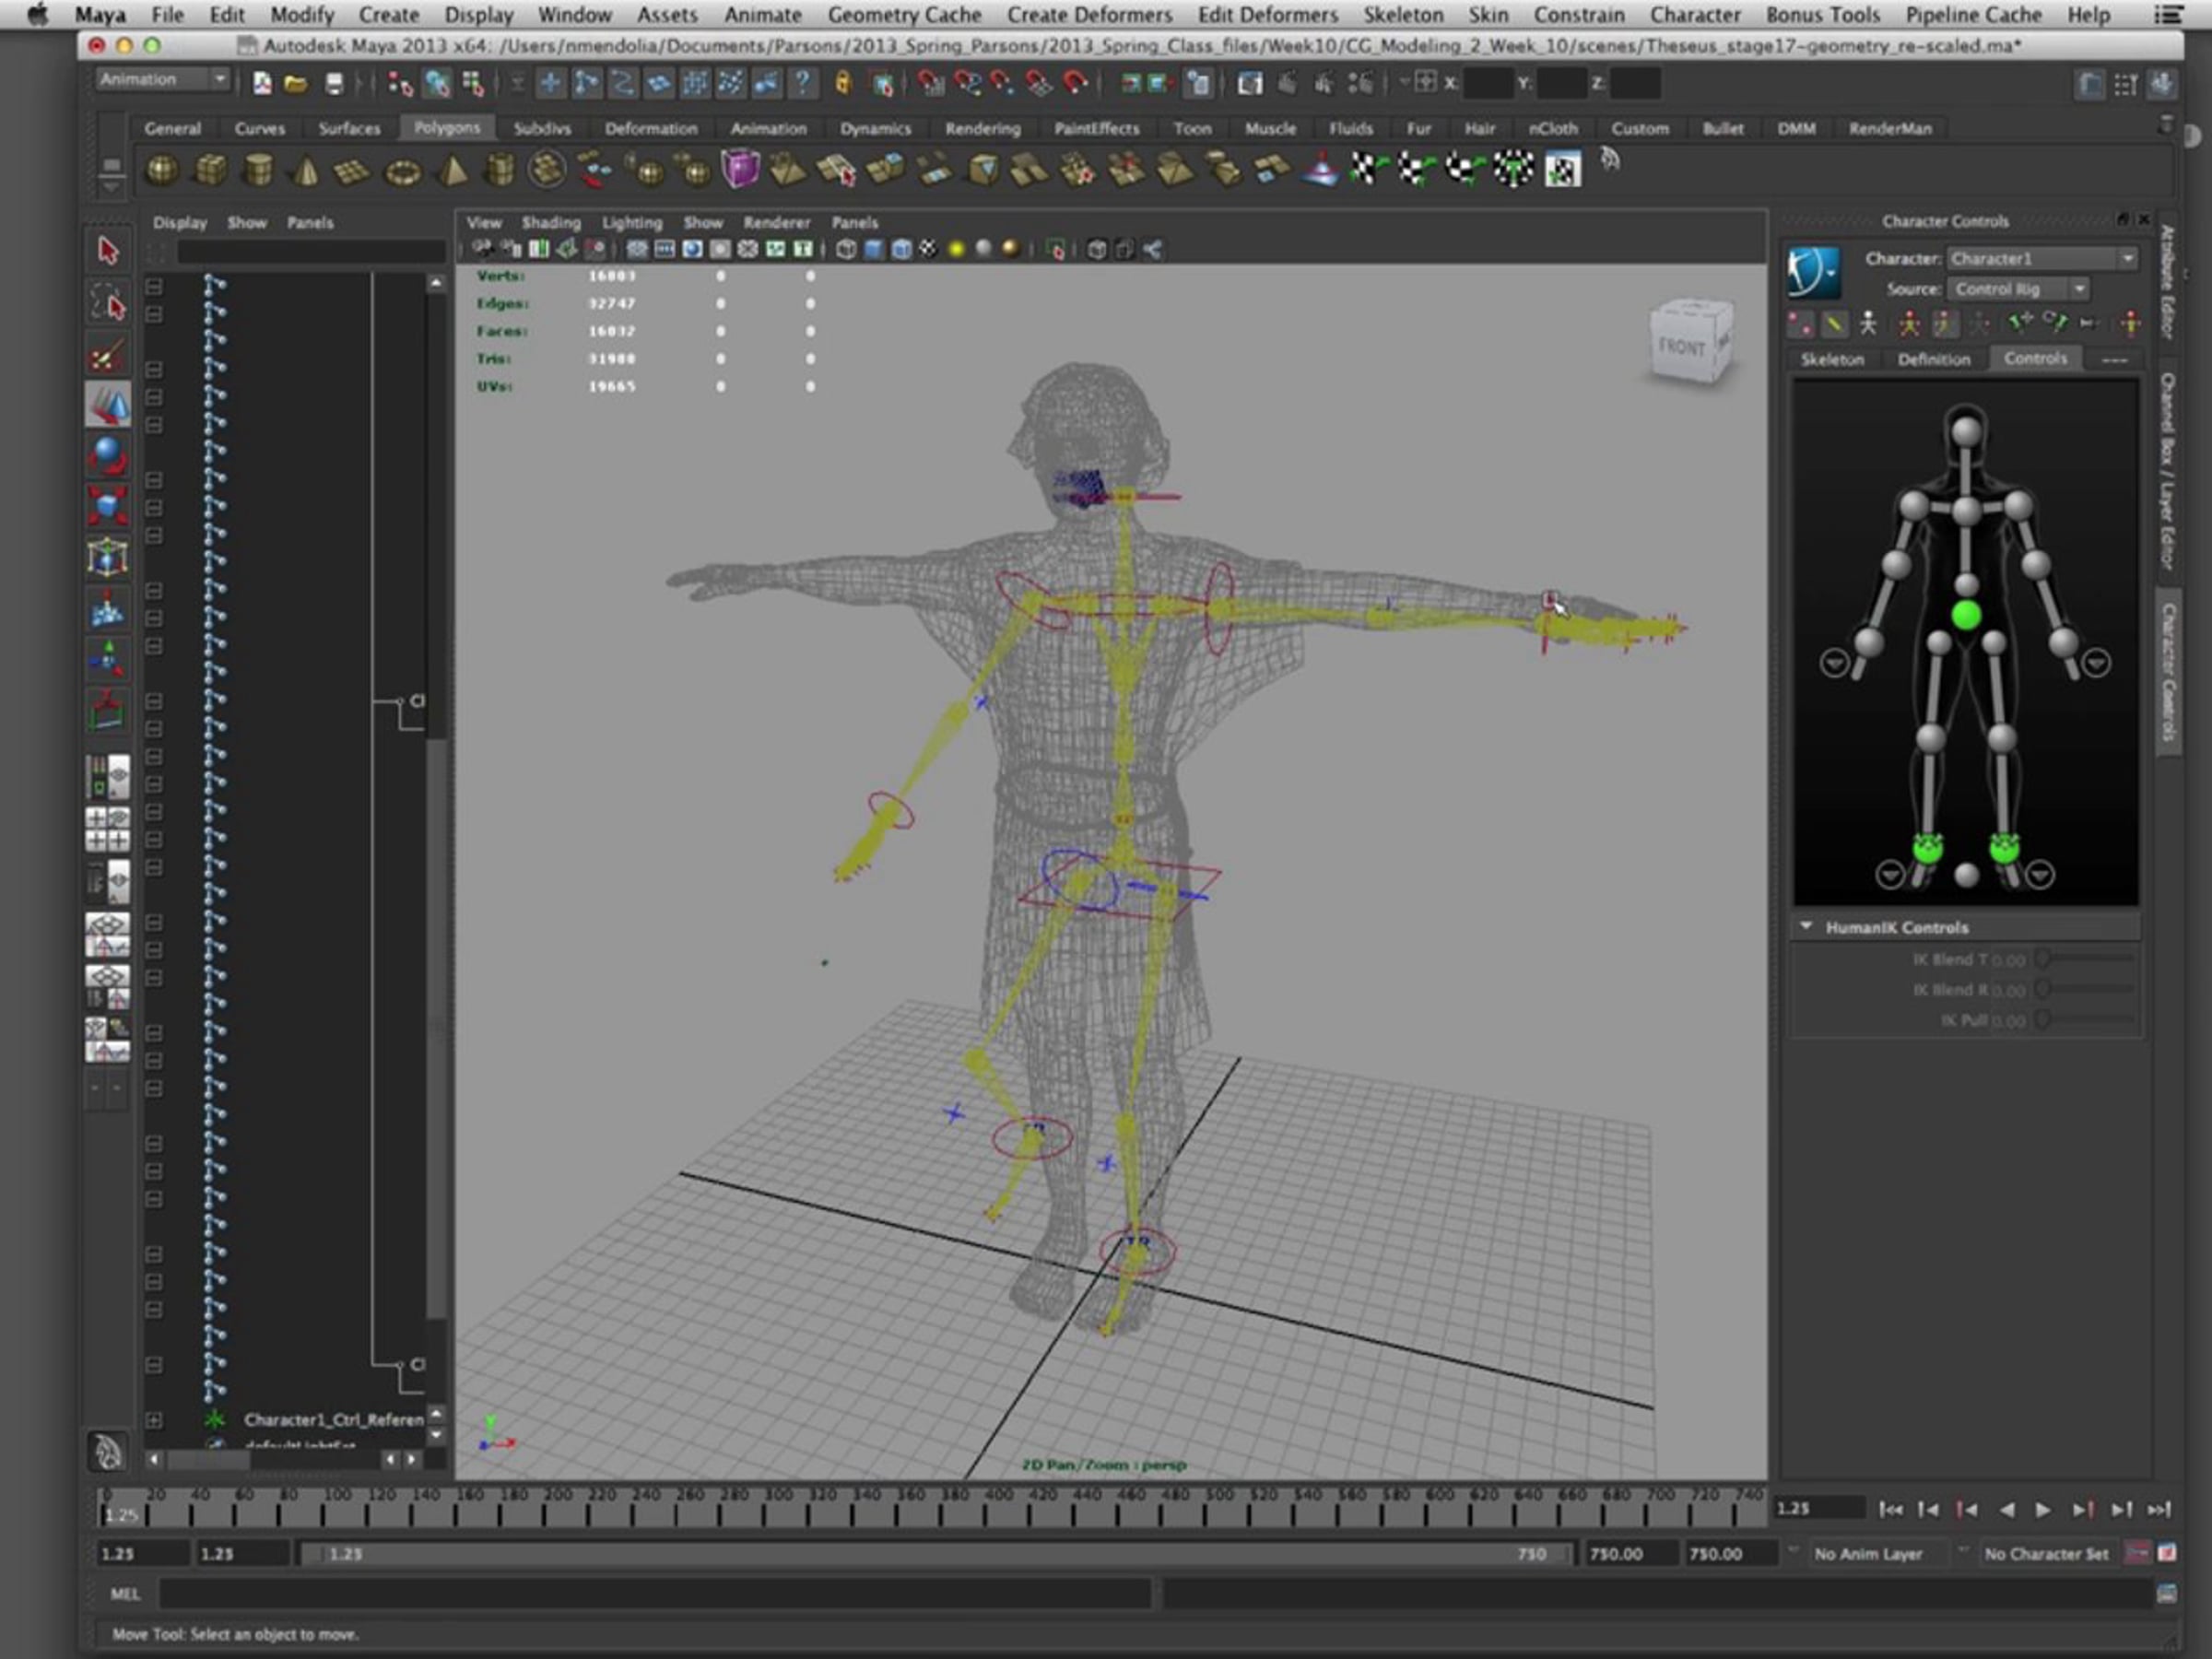Collapse the HumanIK Controls section
Viewport: 2212px width, 1659px height.
click(1806, 926)
